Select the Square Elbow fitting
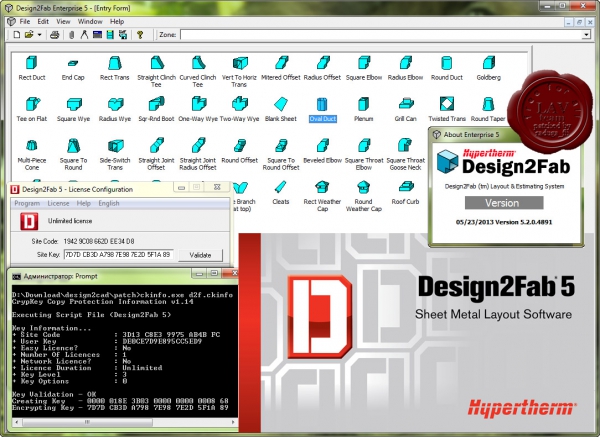 coord(364,63)
